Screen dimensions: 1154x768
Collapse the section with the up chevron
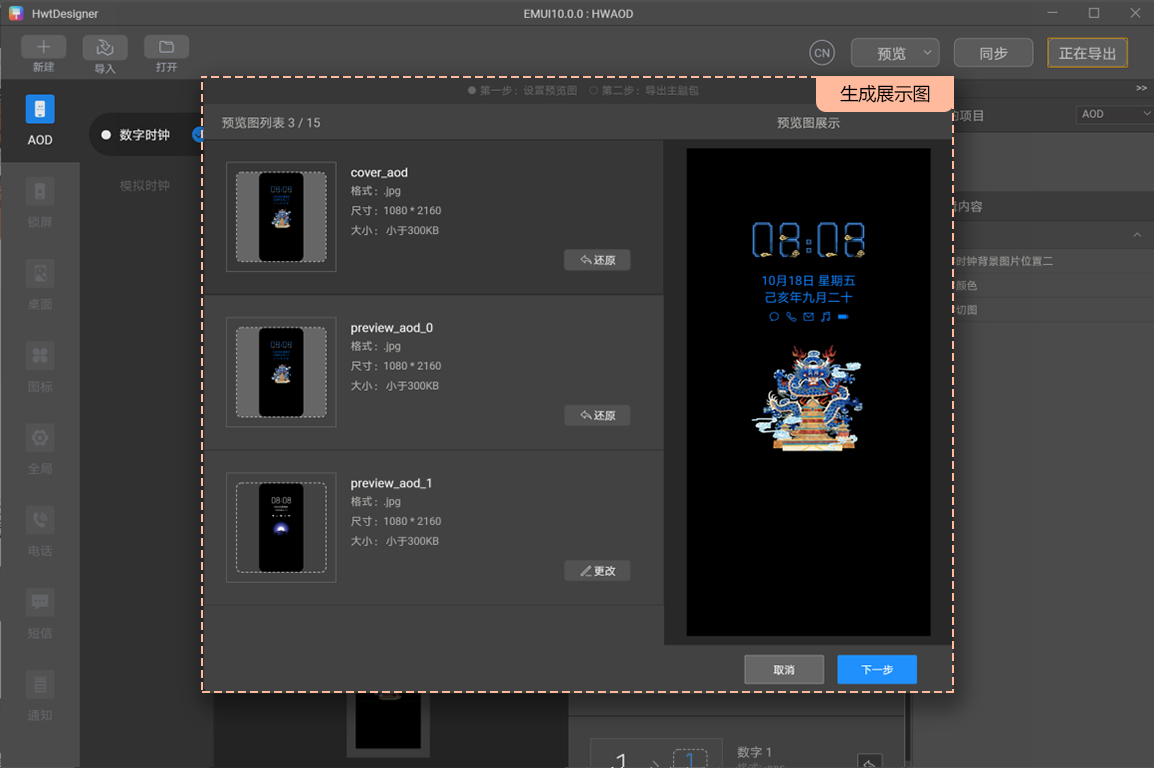point(1137,235)
